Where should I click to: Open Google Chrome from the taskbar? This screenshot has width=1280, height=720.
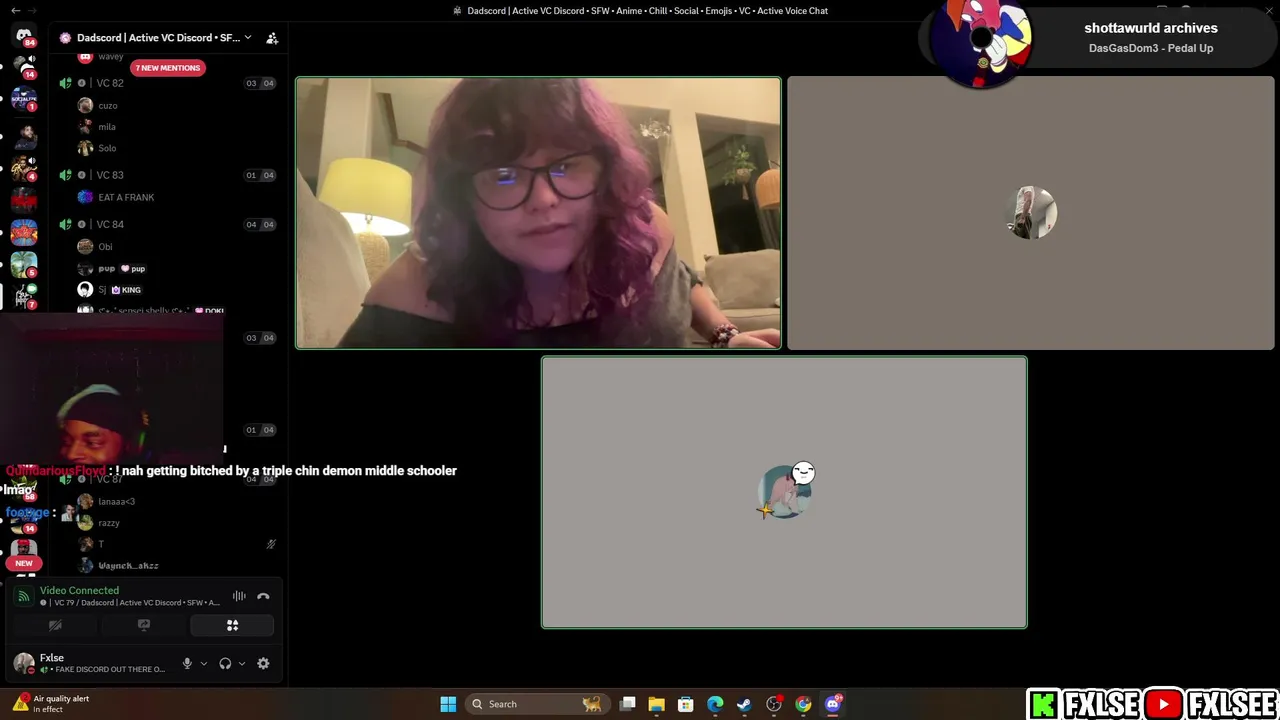803,704
